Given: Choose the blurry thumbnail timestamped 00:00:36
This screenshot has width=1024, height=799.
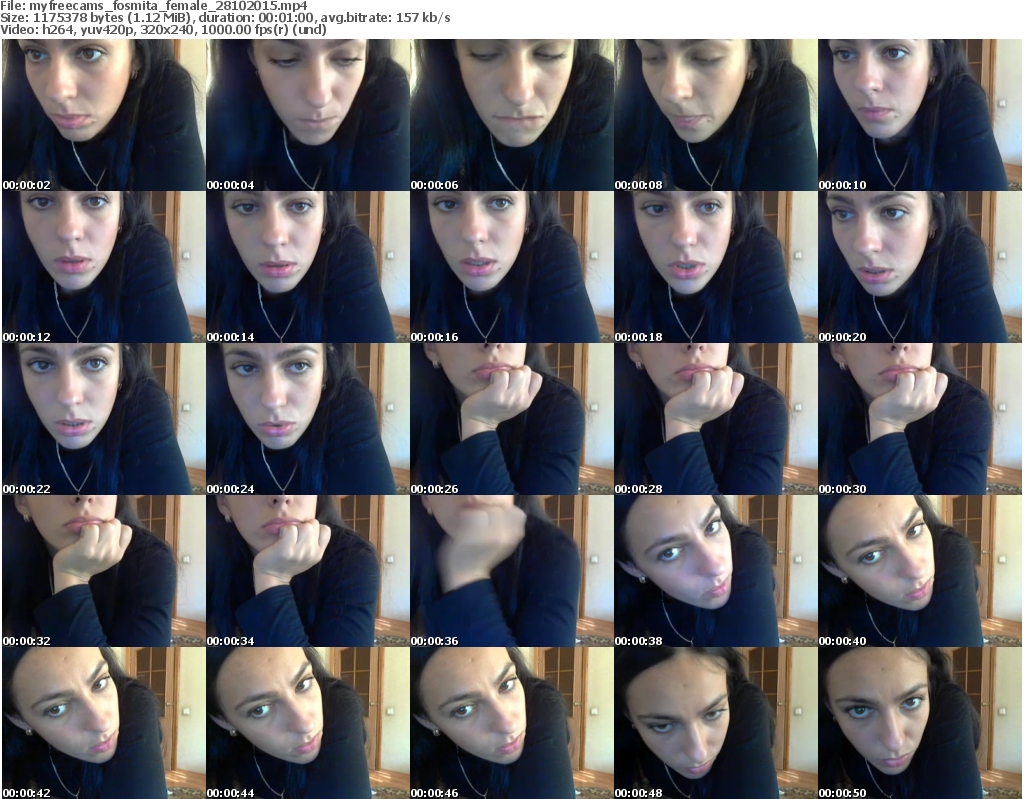Looking at the screenshot, I should coord(511,571).
